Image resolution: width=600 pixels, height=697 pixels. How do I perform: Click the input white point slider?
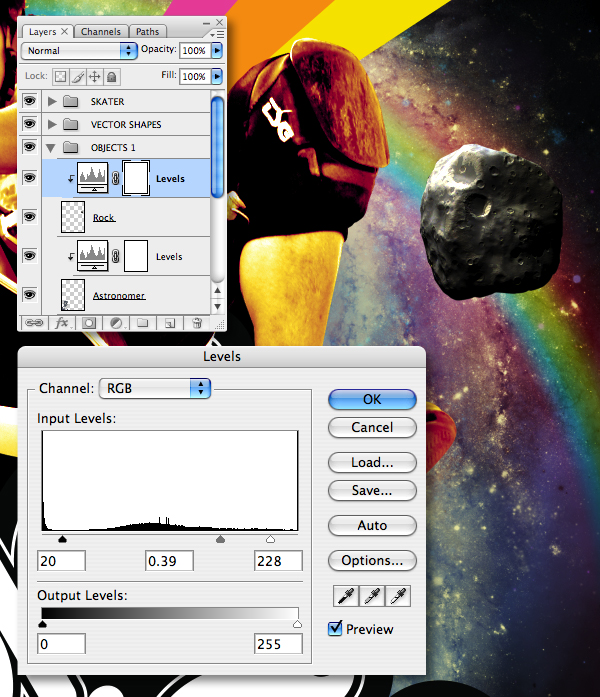coord(270,539)
